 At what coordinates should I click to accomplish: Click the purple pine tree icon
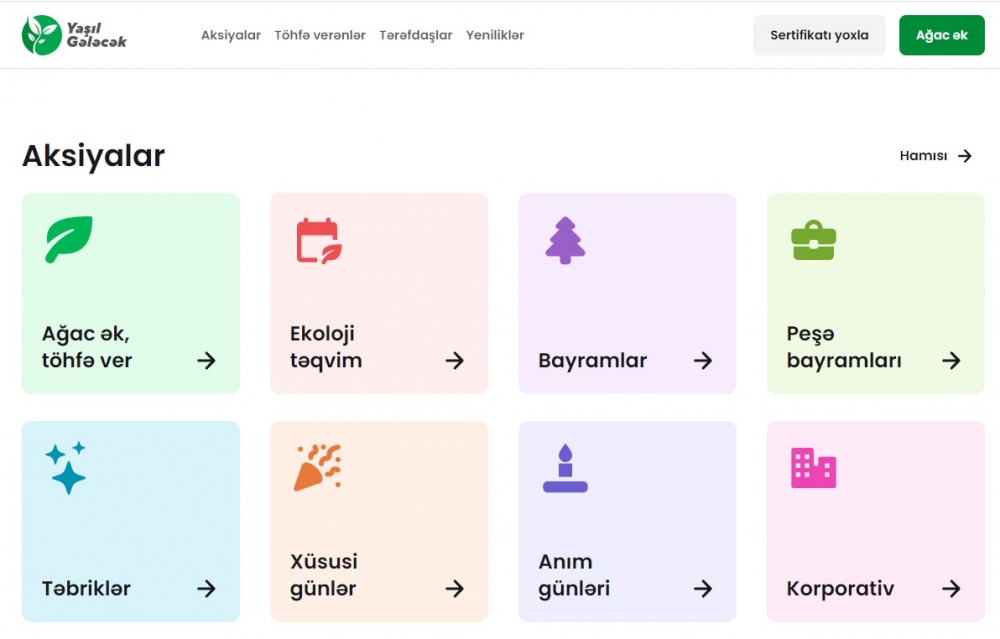[x=565, y=240]
